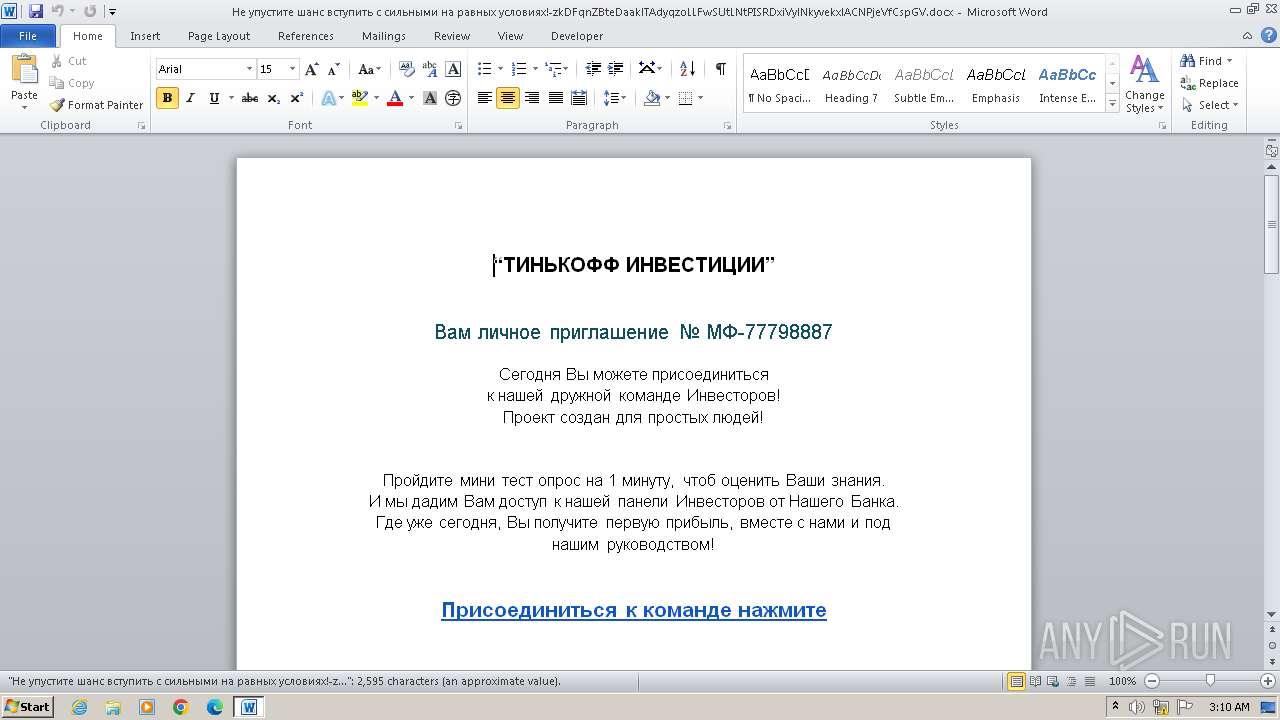
Task: Justify paragraph text
Action: click(x=556, y=98)
